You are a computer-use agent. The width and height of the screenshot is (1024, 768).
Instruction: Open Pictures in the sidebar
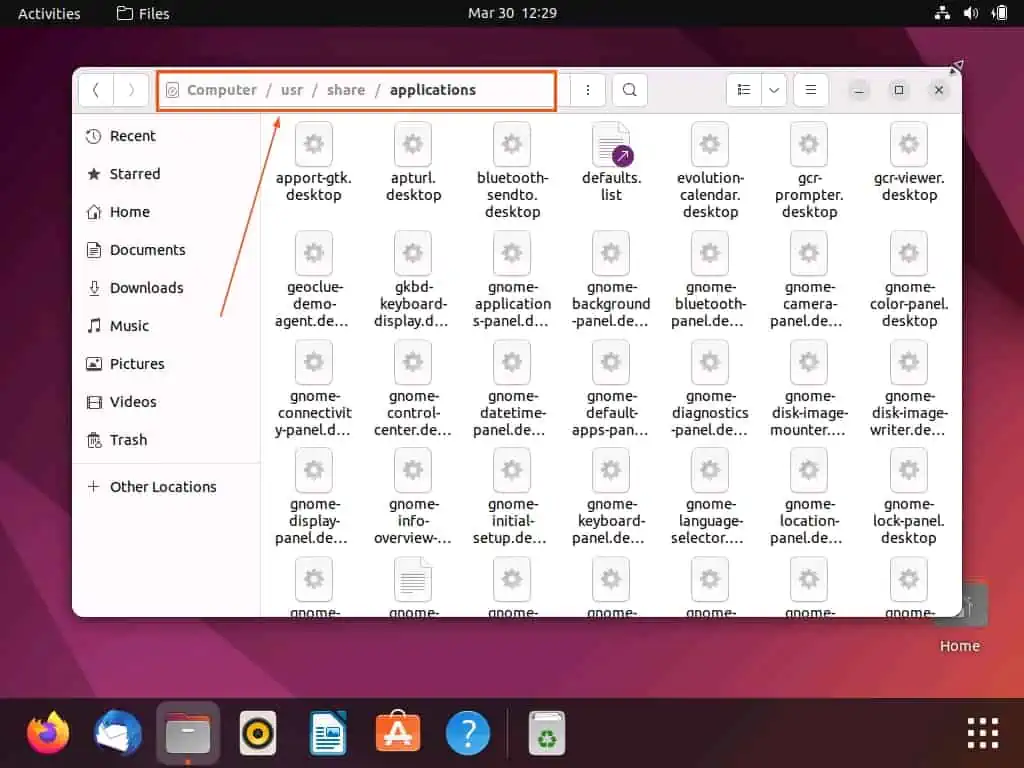(x=167, y=364)
